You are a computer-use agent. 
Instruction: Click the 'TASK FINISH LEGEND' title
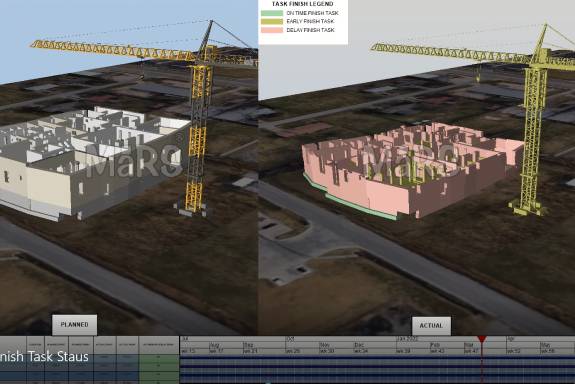click(303, 4)
